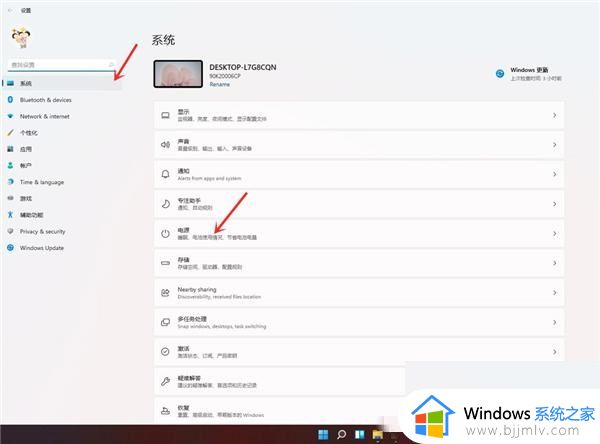Click the back arrow in title bar

coord(10,10)
